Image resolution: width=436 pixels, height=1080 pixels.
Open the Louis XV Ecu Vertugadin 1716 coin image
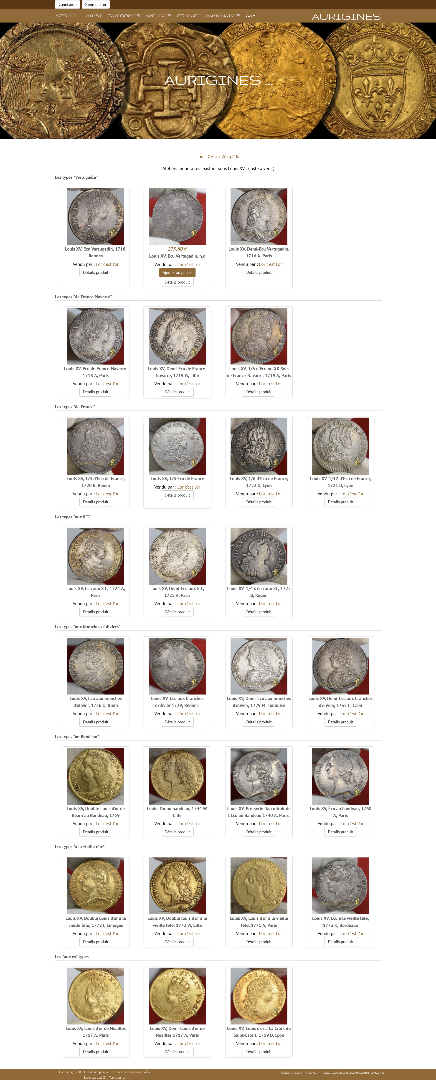[x=96, y=216]
